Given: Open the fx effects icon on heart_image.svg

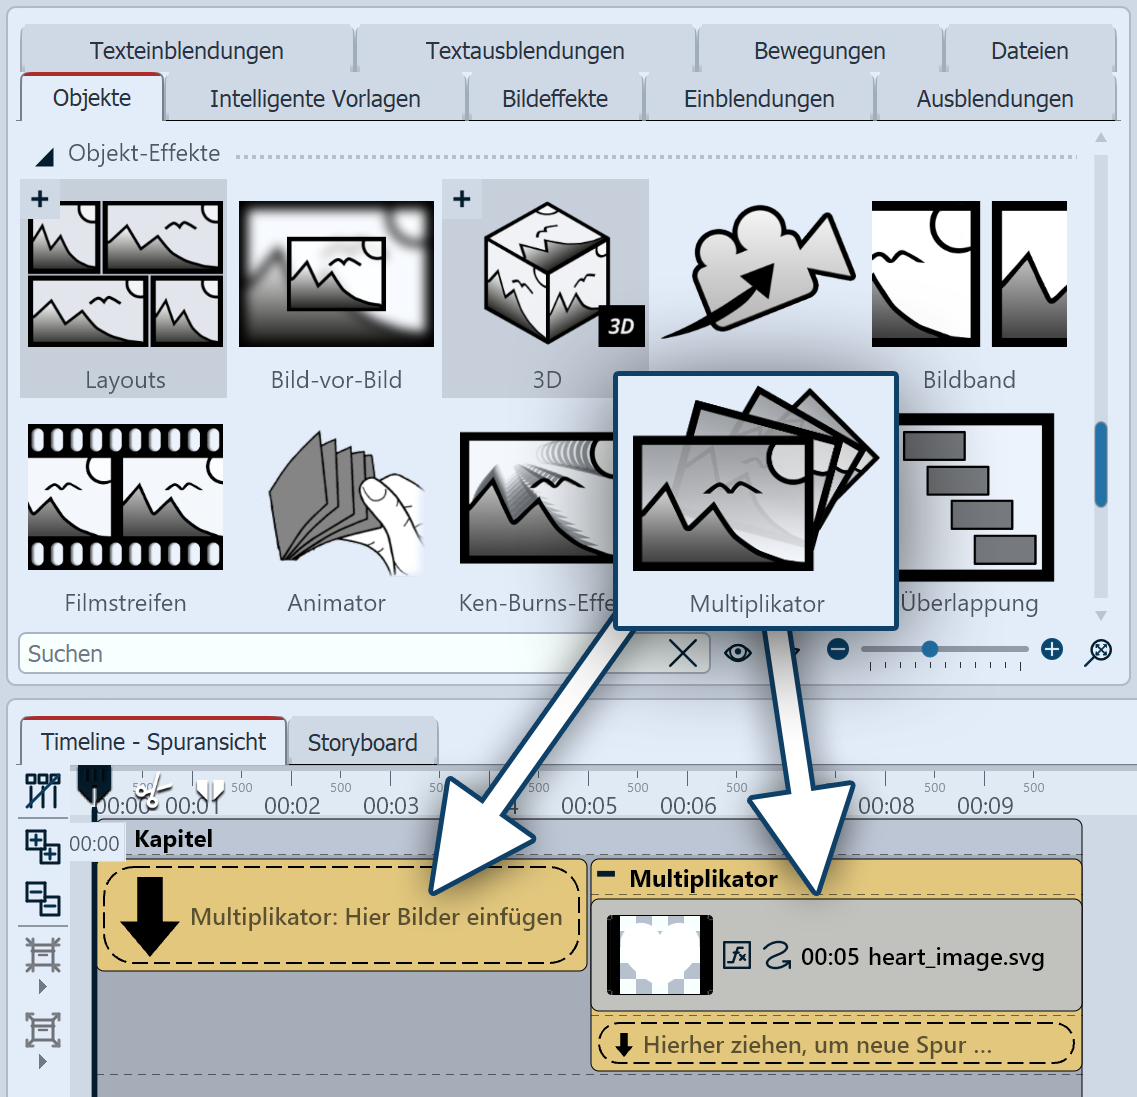Looking at the screenshot, I should pos(737,955).
